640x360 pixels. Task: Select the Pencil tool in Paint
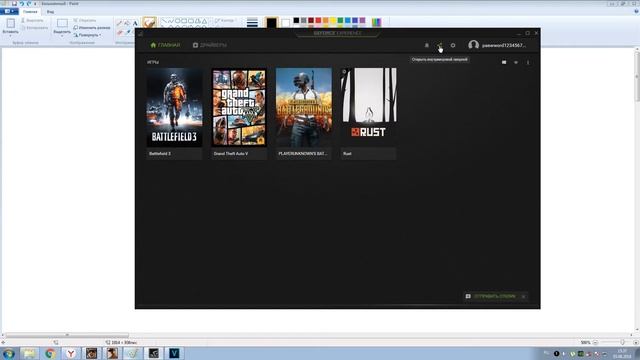point(119,23)
